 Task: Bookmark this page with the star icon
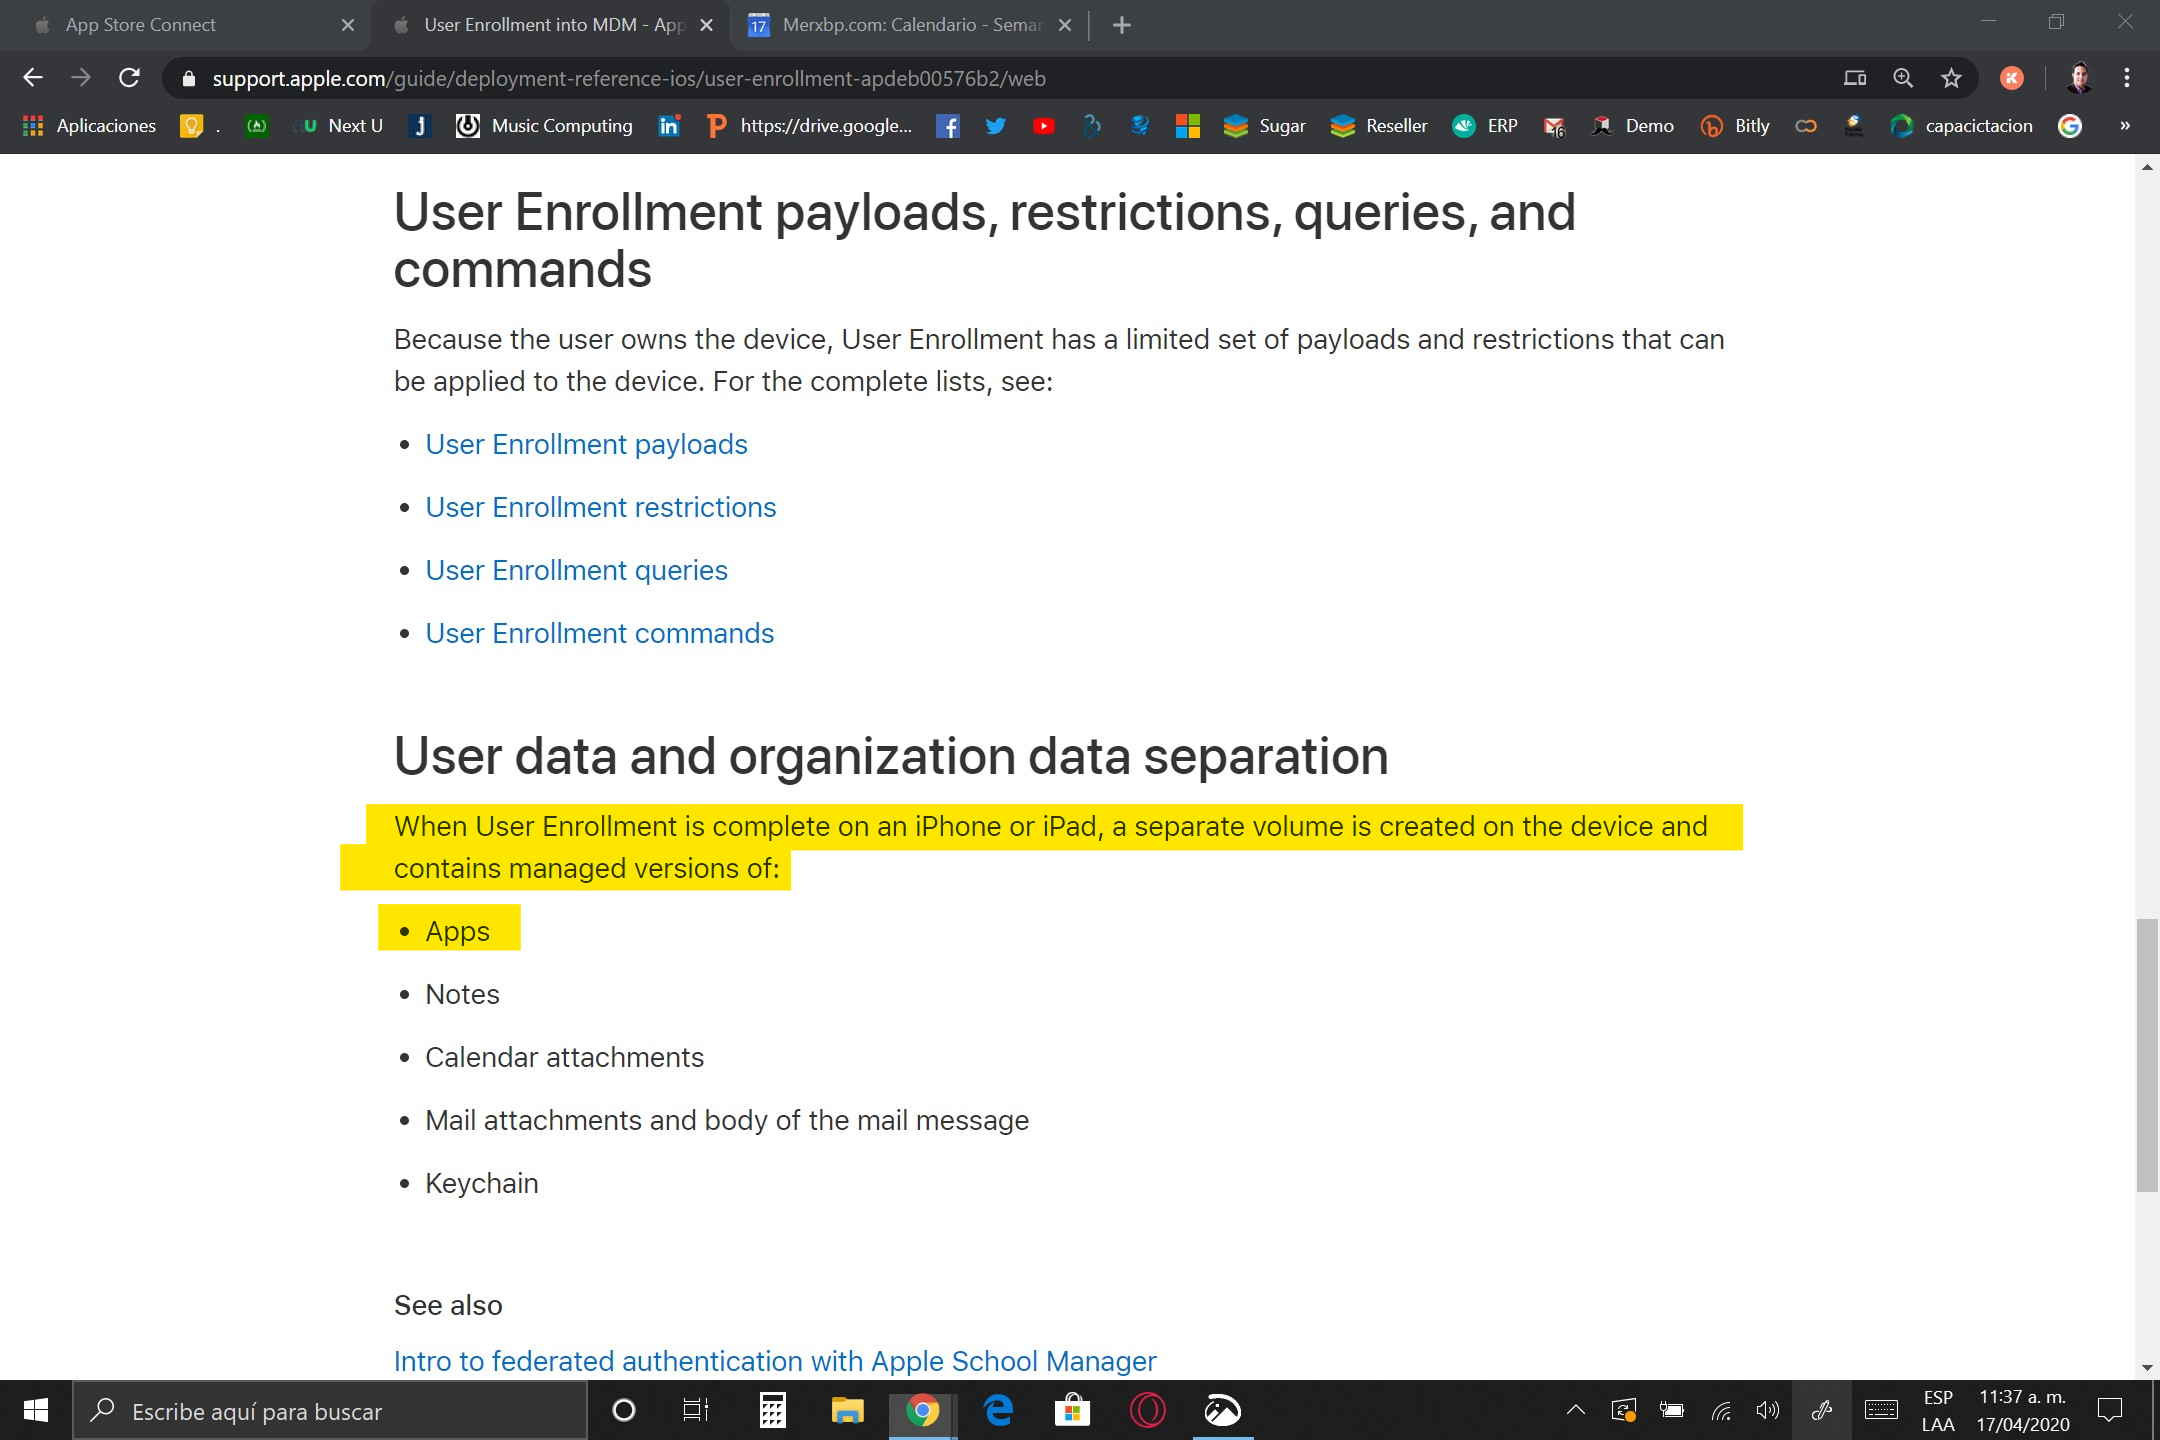(1951, 78)
